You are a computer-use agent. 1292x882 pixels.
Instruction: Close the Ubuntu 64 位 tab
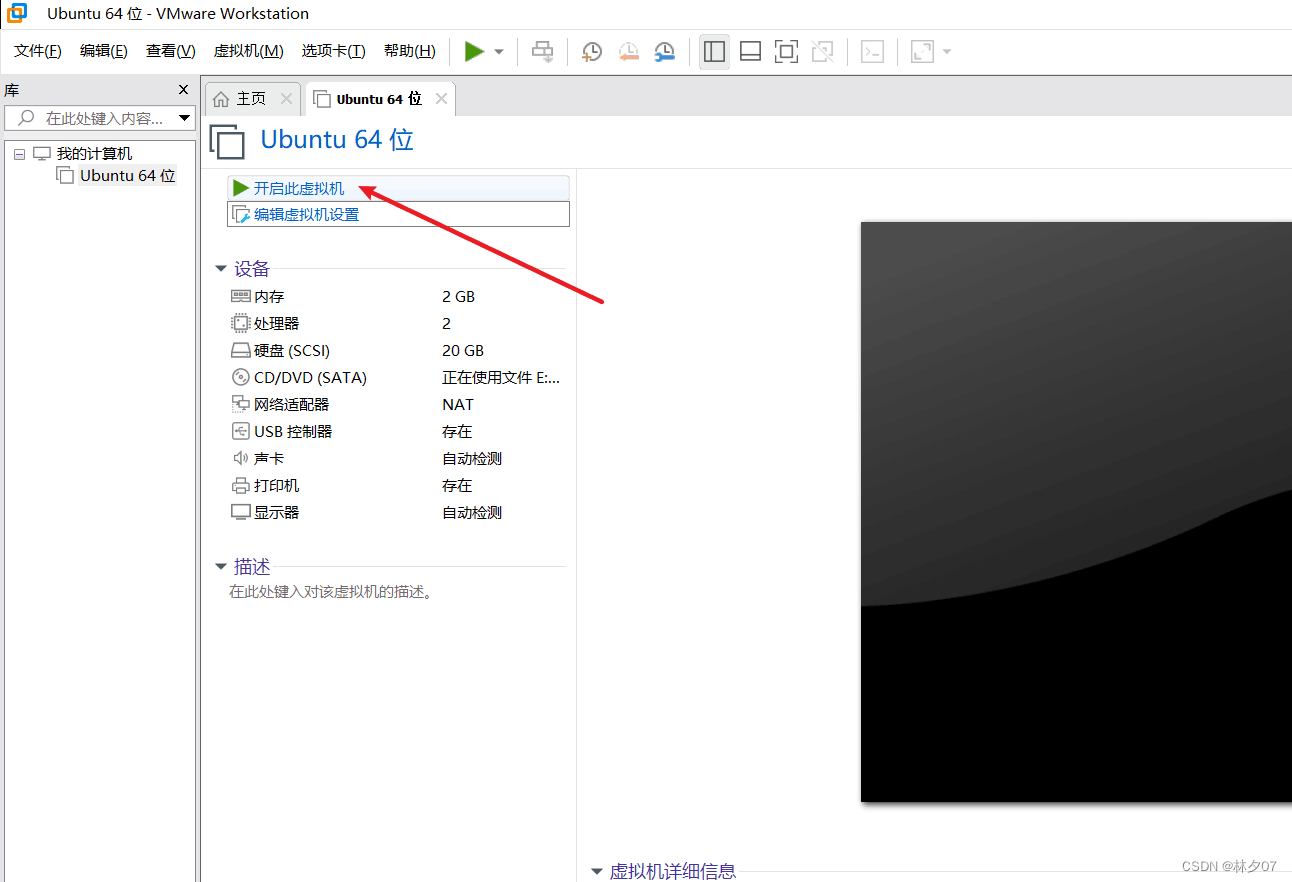[441, 98]
